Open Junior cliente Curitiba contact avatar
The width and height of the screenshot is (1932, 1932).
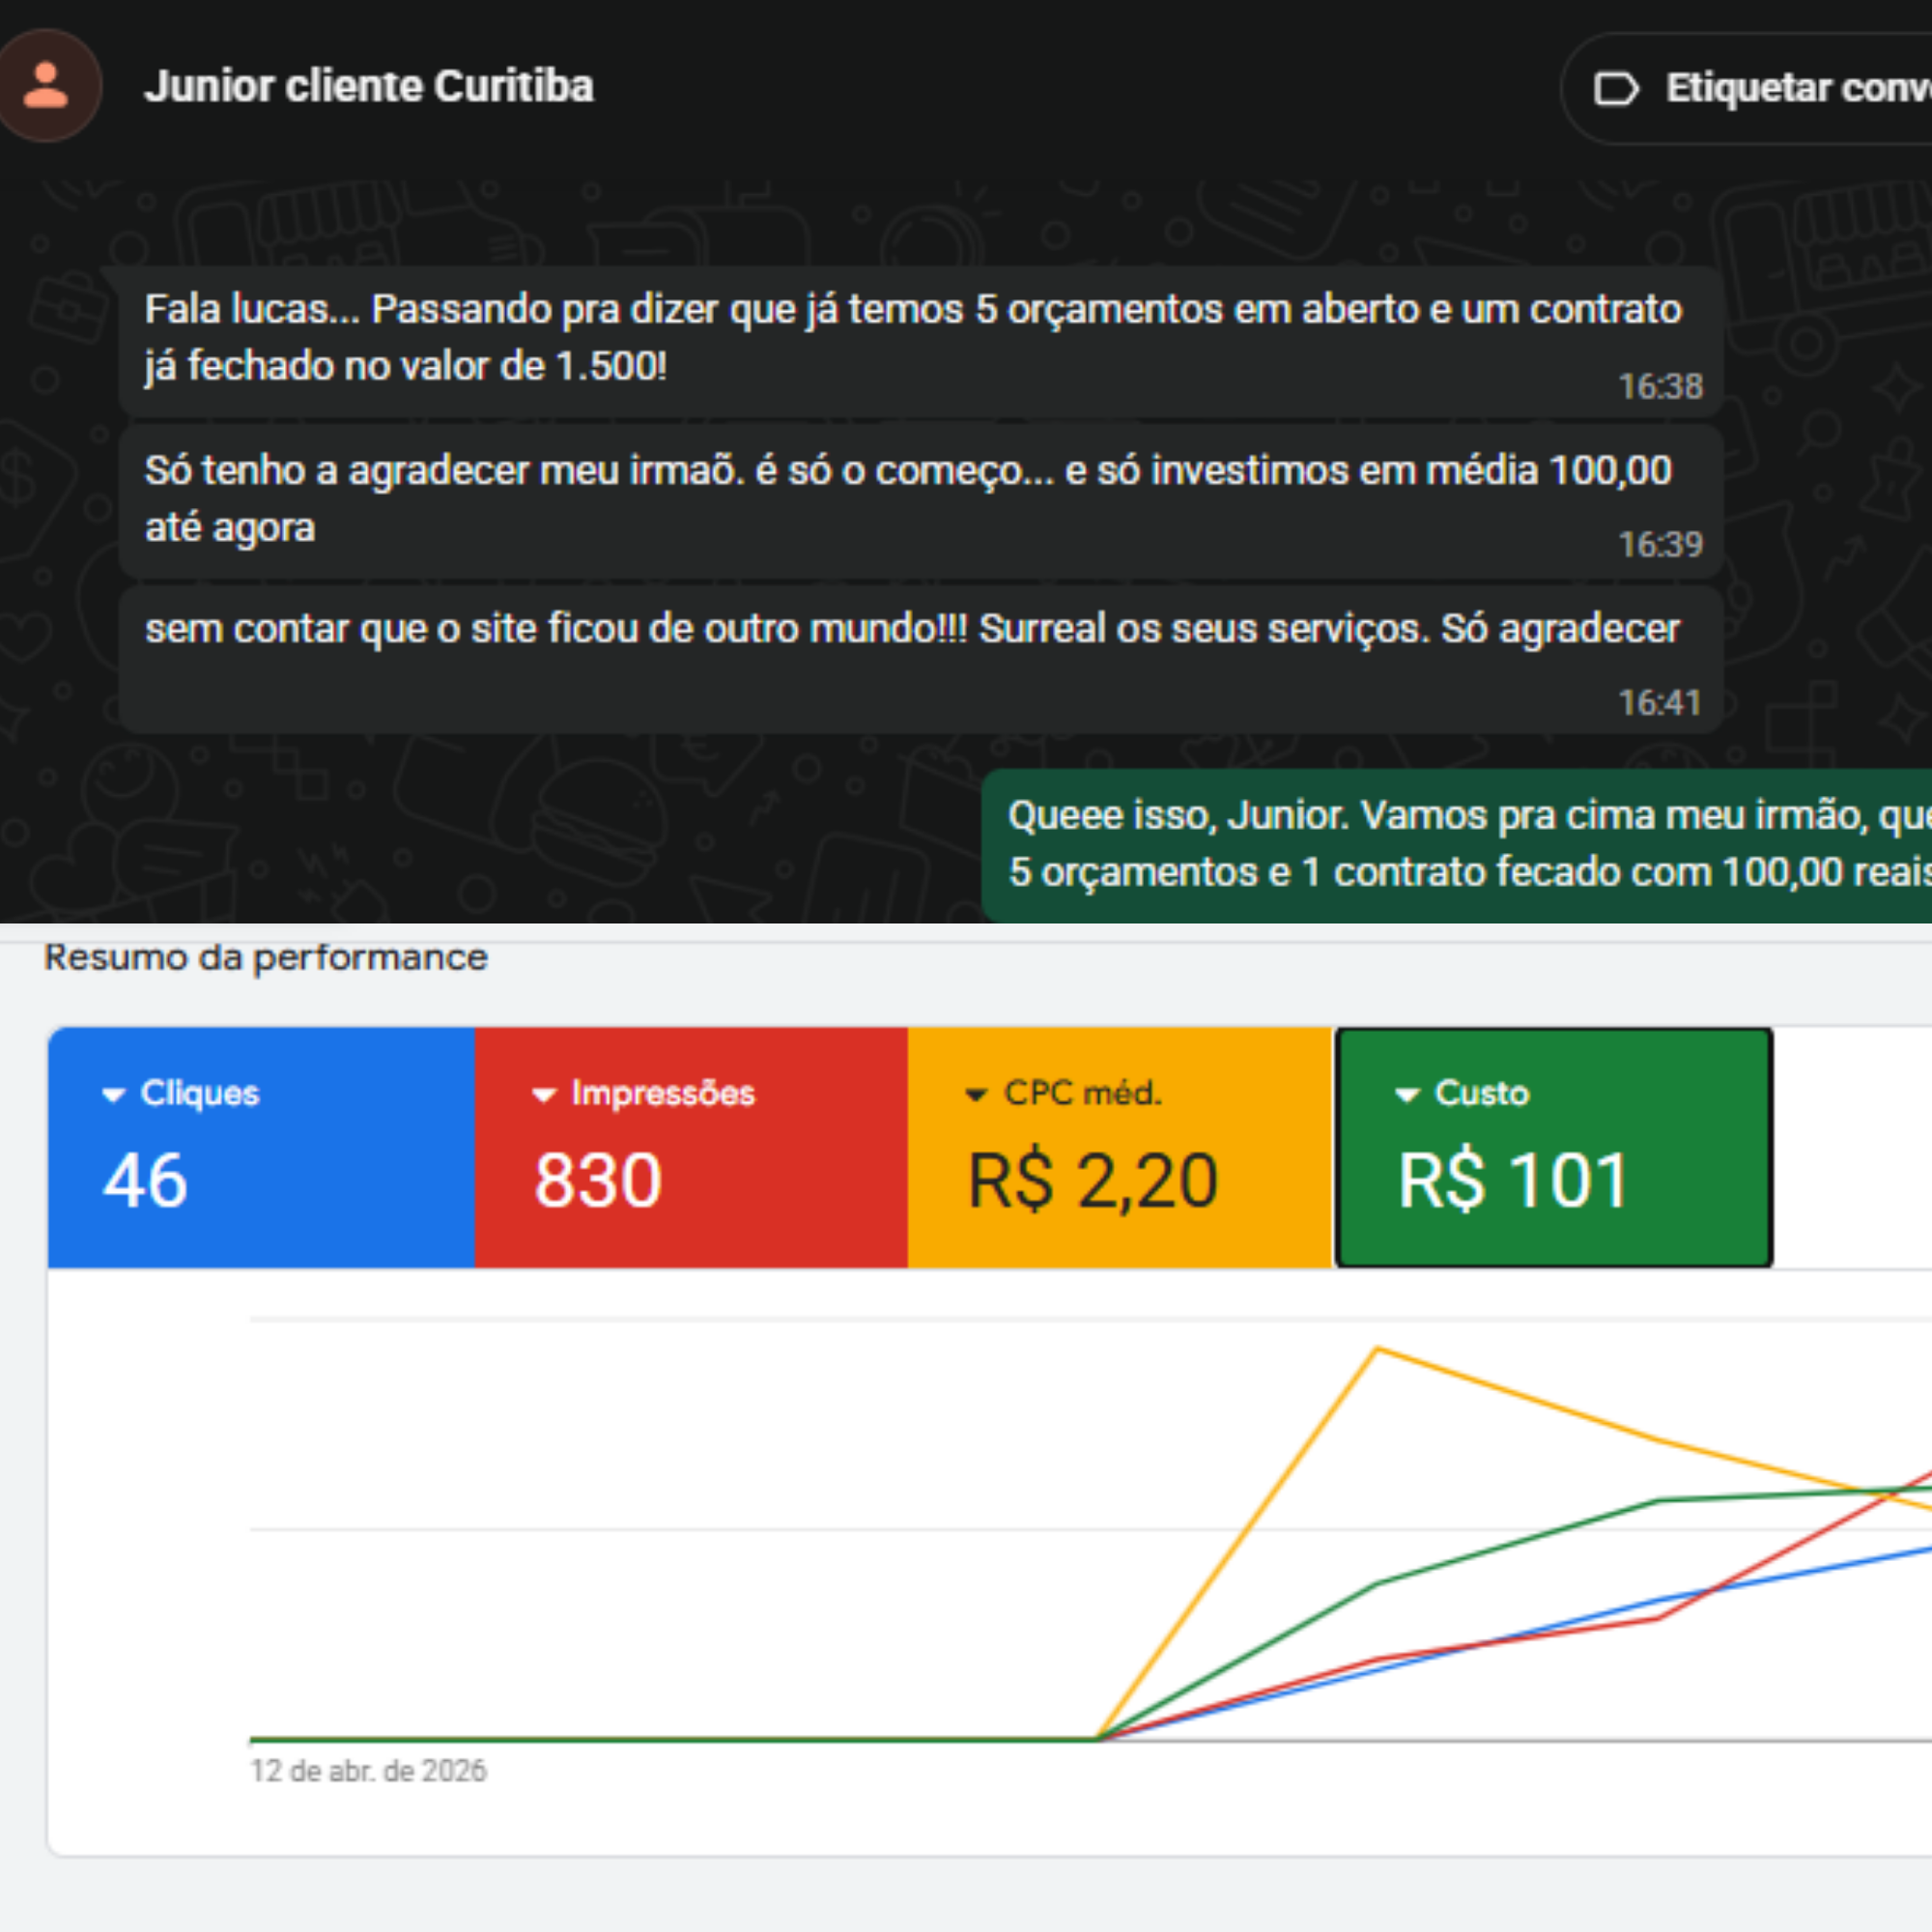tap(46, 85)
